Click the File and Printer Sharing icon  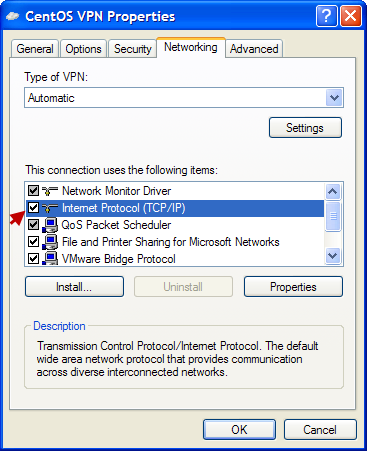tap(50, 242)
